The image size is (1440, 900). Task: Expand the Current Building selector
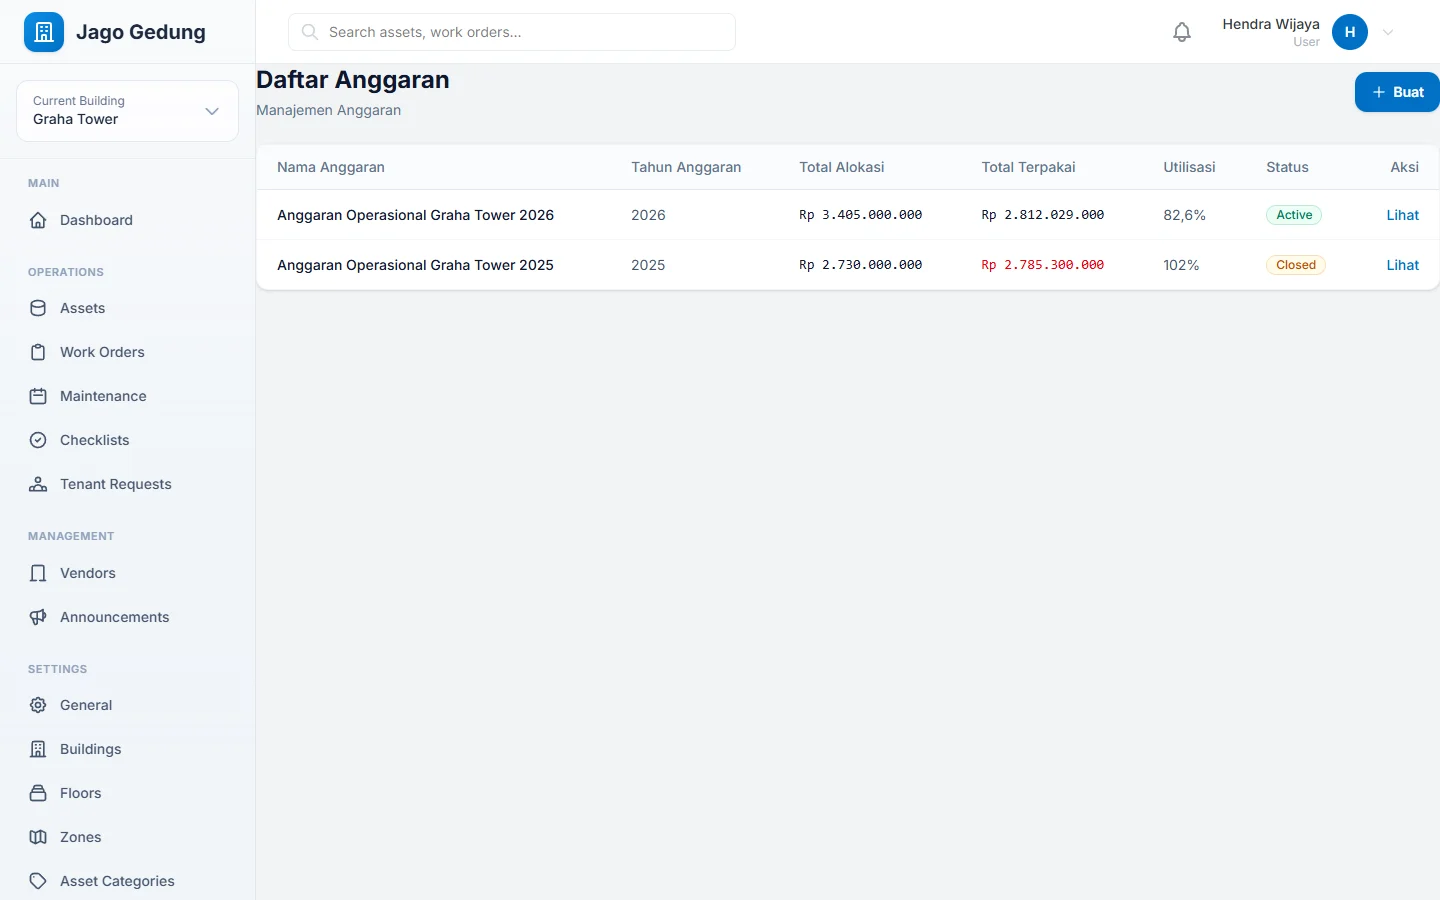[x=127, y=111]
